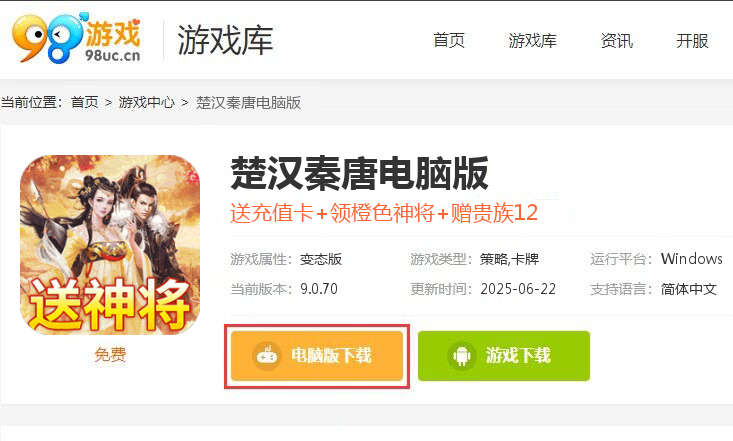Click the green 游戏下载 button
This screenshot has width=733, height=441.
point(504,356)
